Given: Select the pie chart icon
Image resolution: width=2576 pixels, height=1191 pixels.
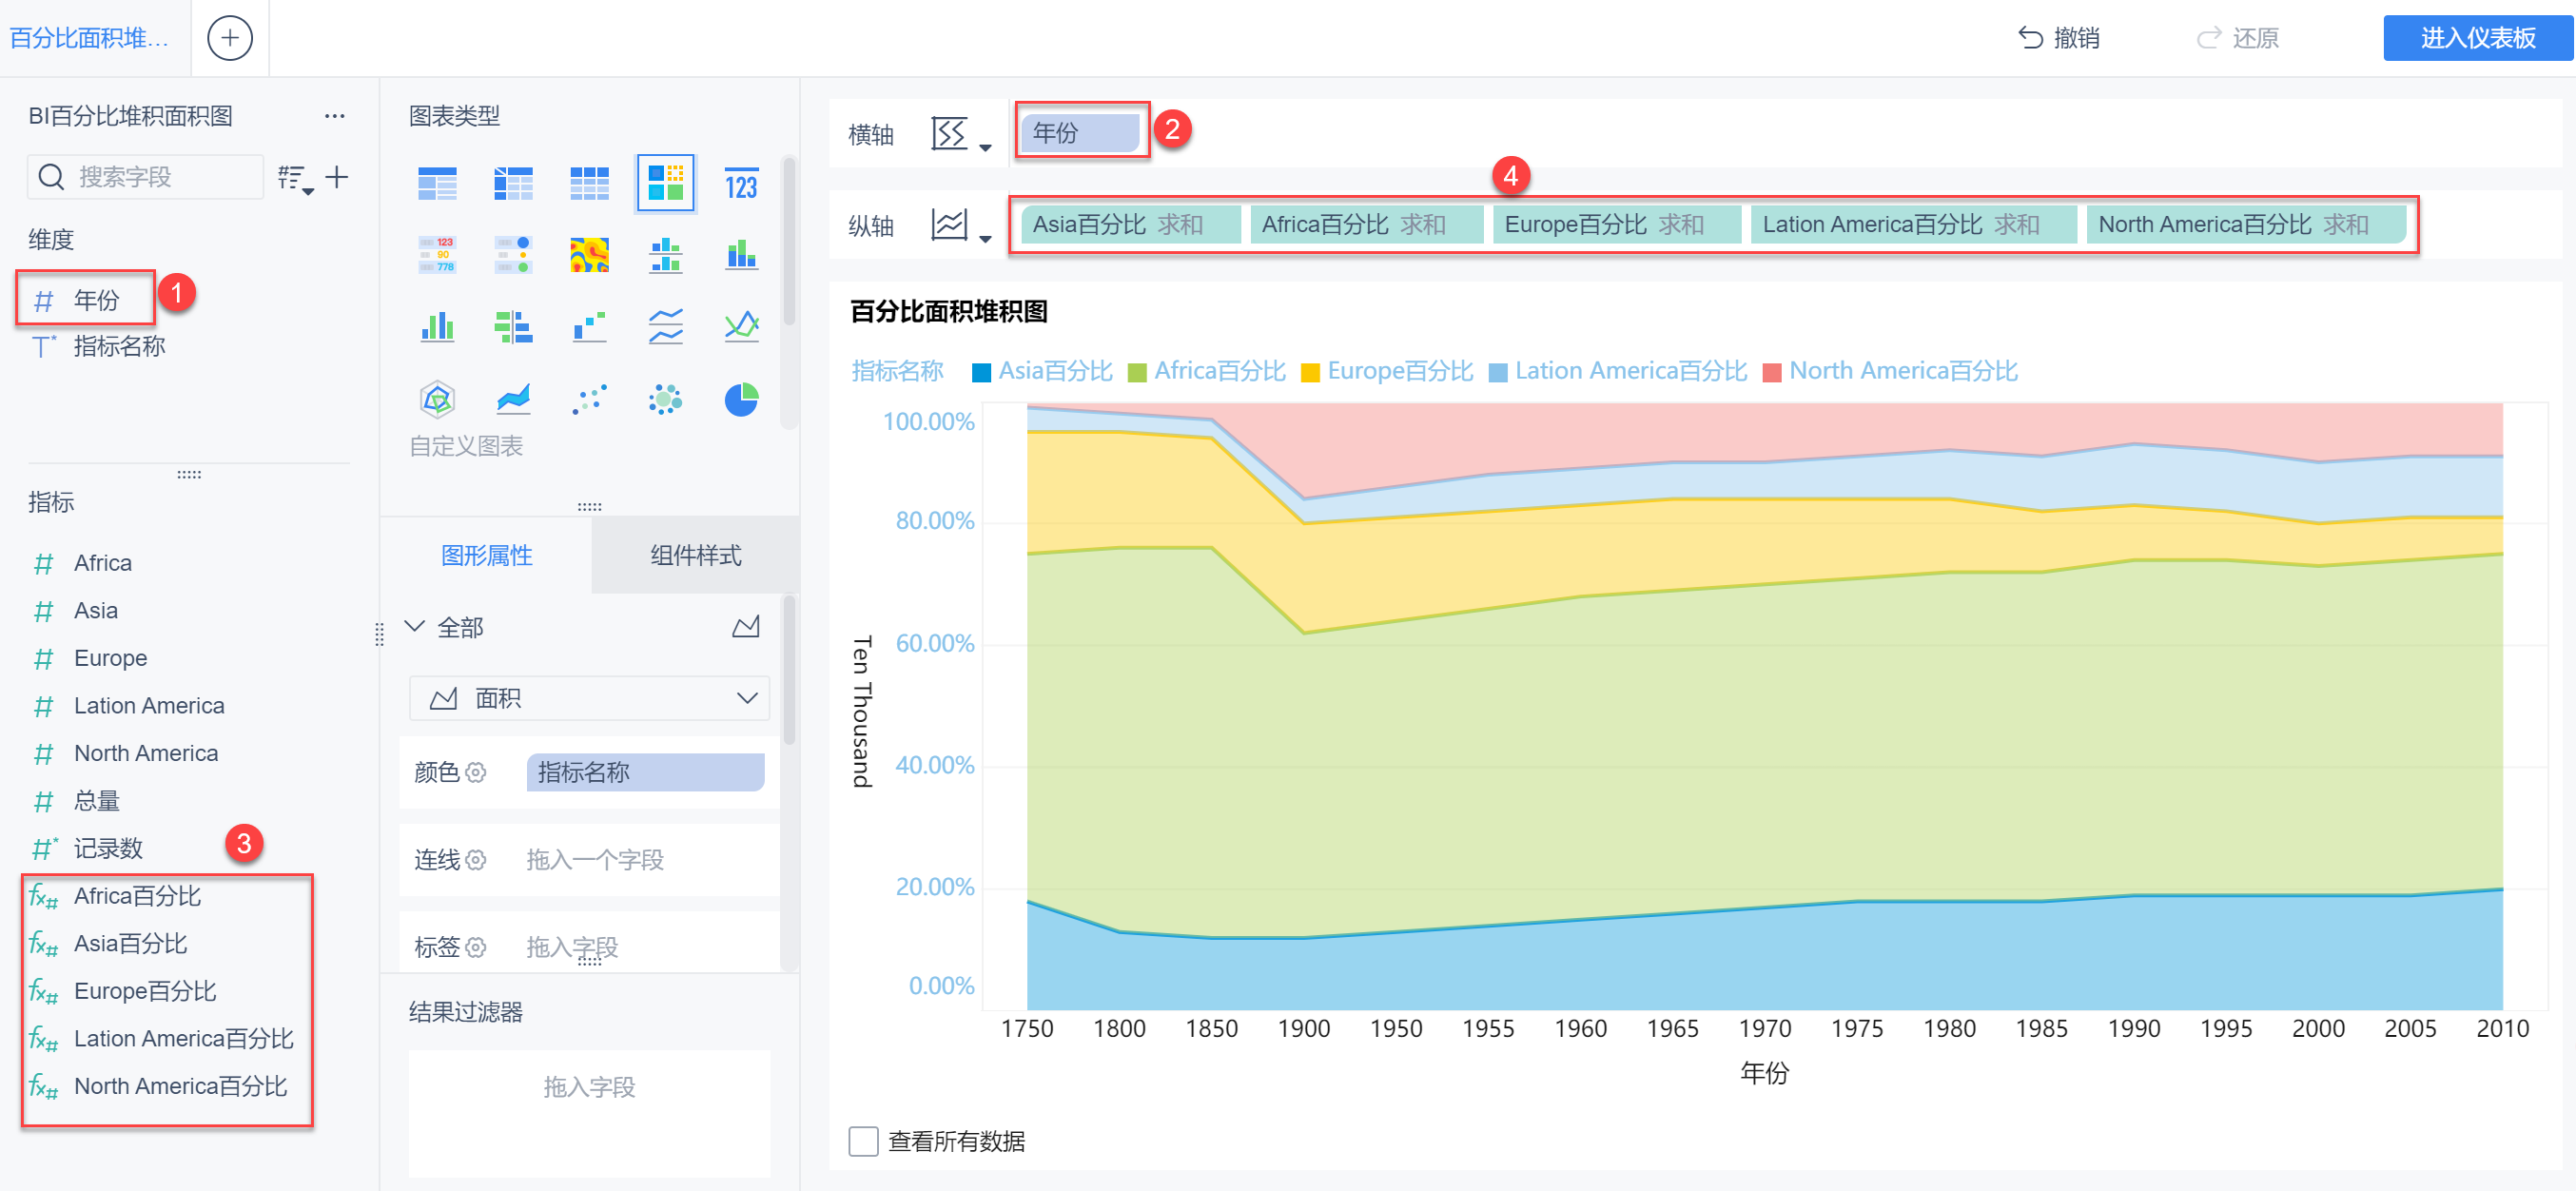Looking at the screenshot, I should pos(741,399).
